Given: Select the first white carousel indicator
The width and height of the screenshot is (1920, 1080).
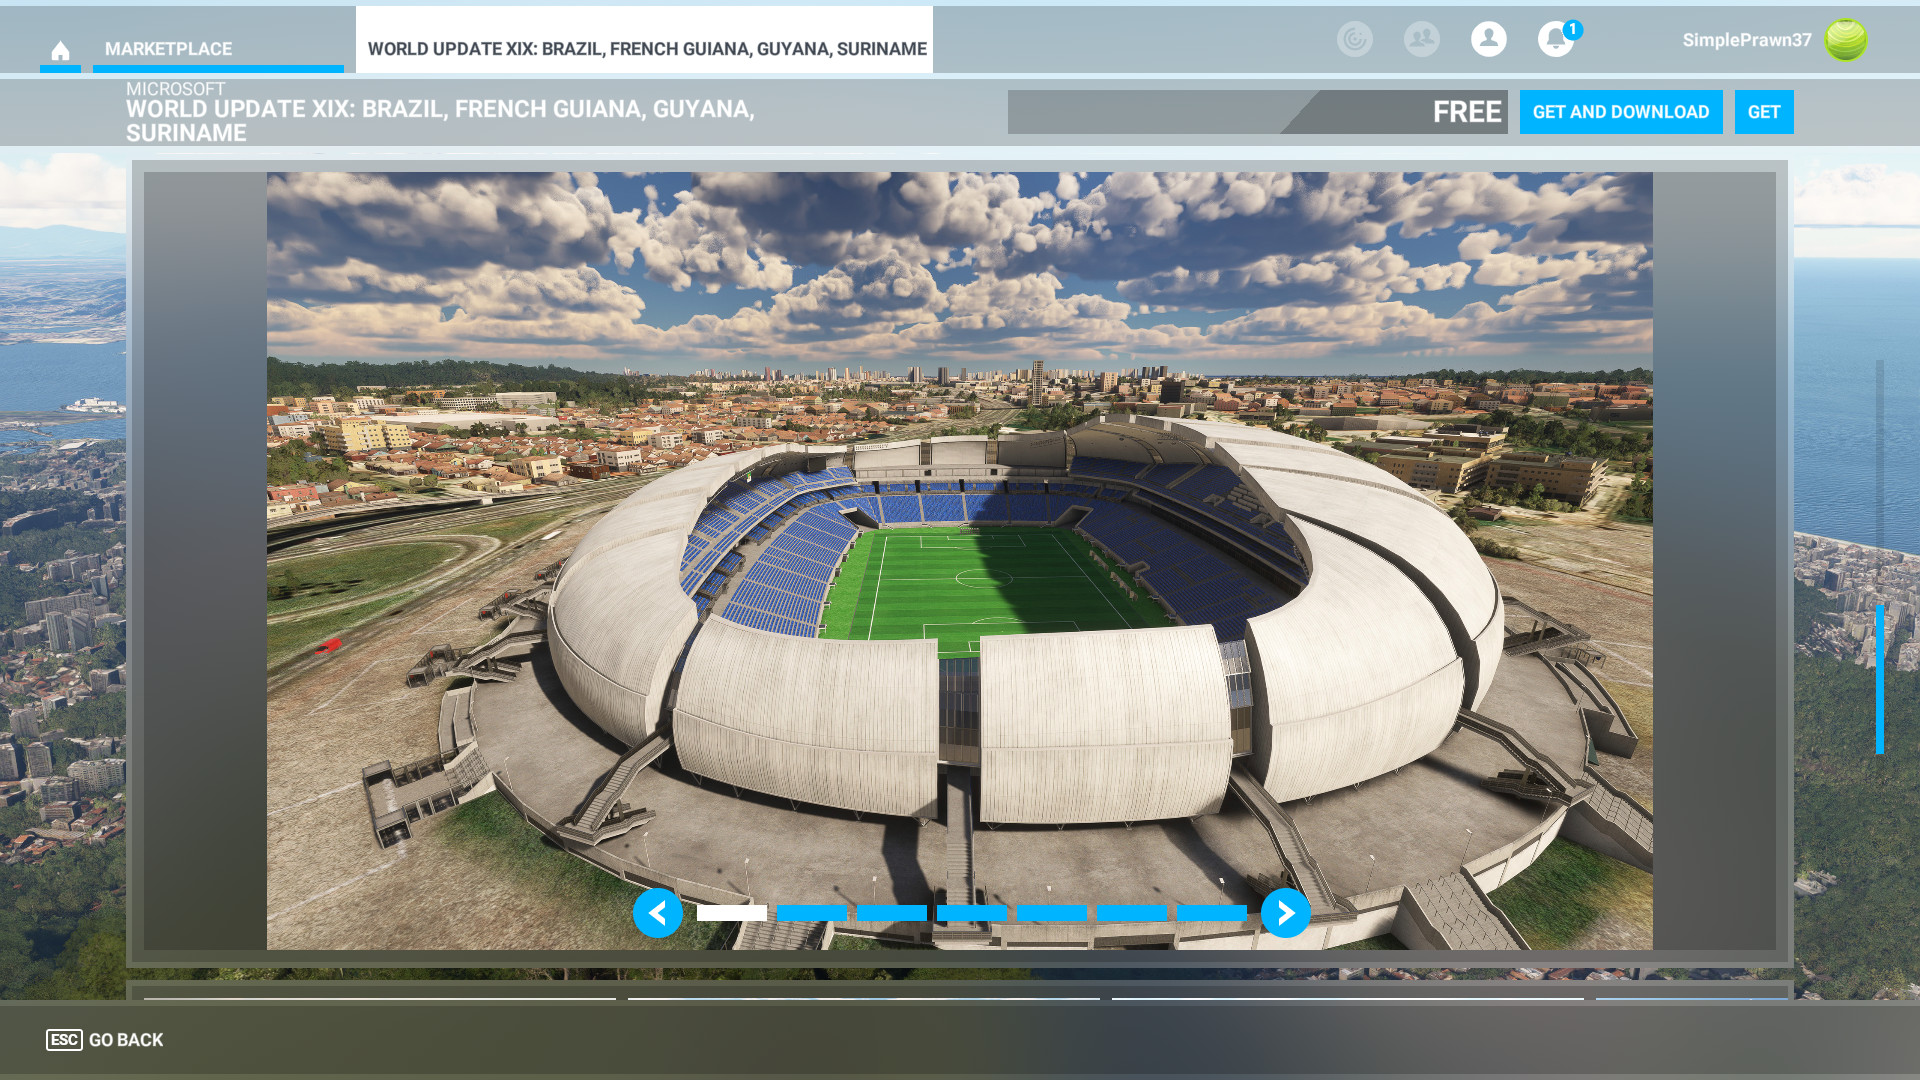Looking at the screenshot, I should click(x=732, y=913).
